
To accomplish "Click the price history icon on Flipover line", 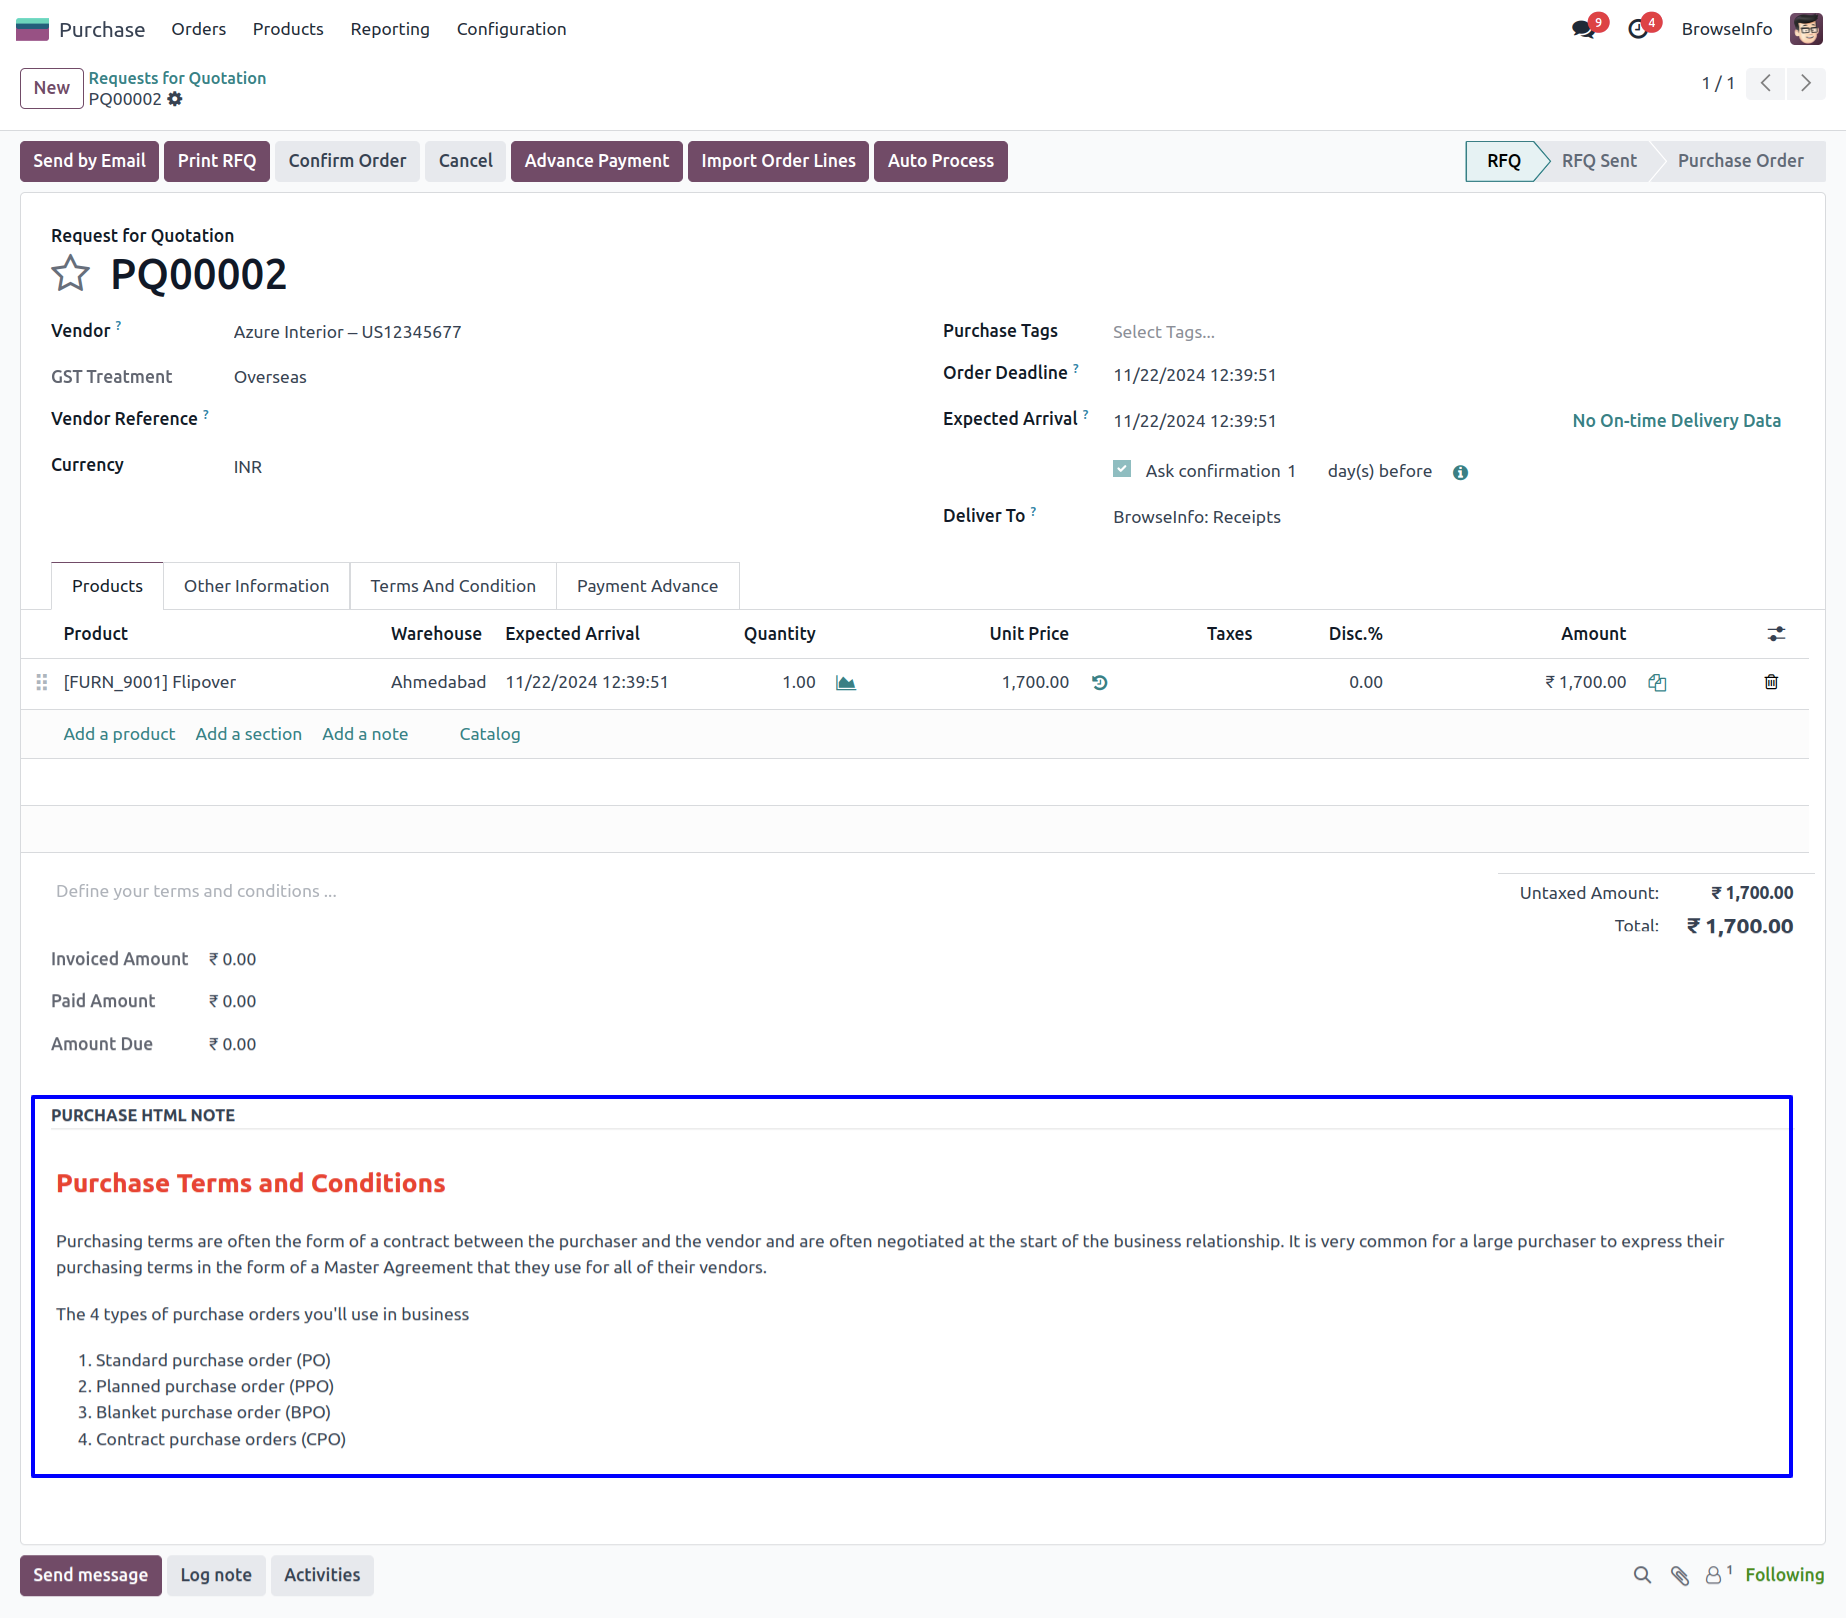I will tap(1099, 683).
